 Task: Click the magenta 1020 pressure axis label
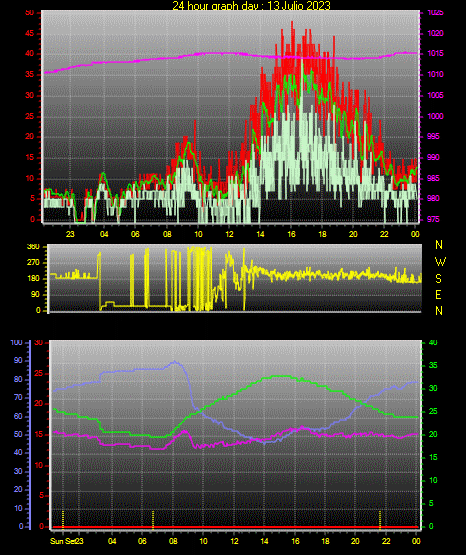pyautogui.click(x=435, y=33)
